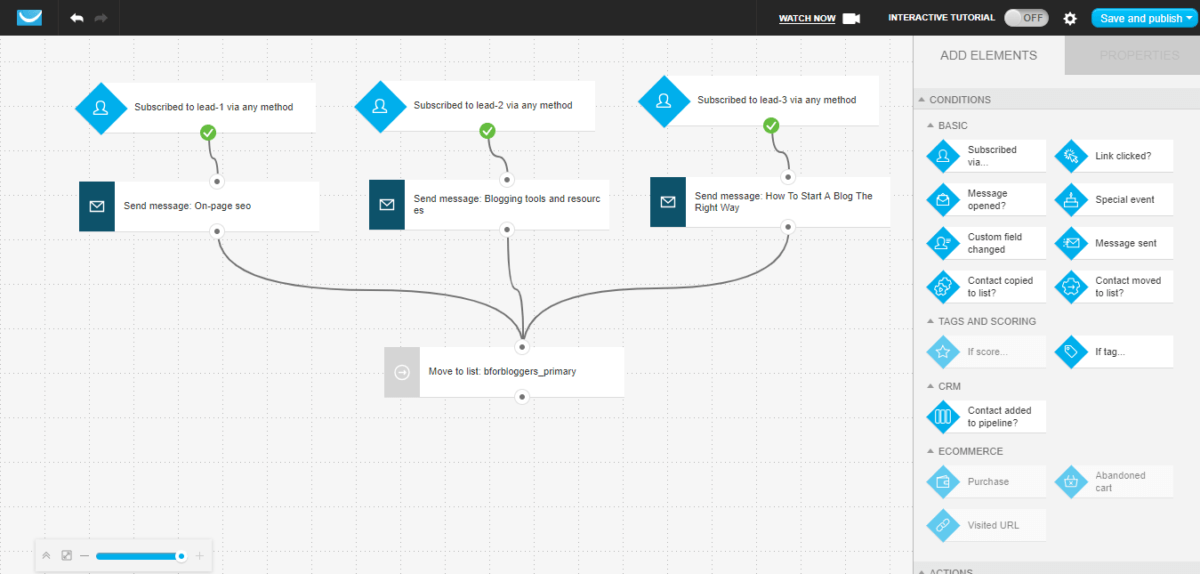Select the Purchase condition icon

pos(943,482)
